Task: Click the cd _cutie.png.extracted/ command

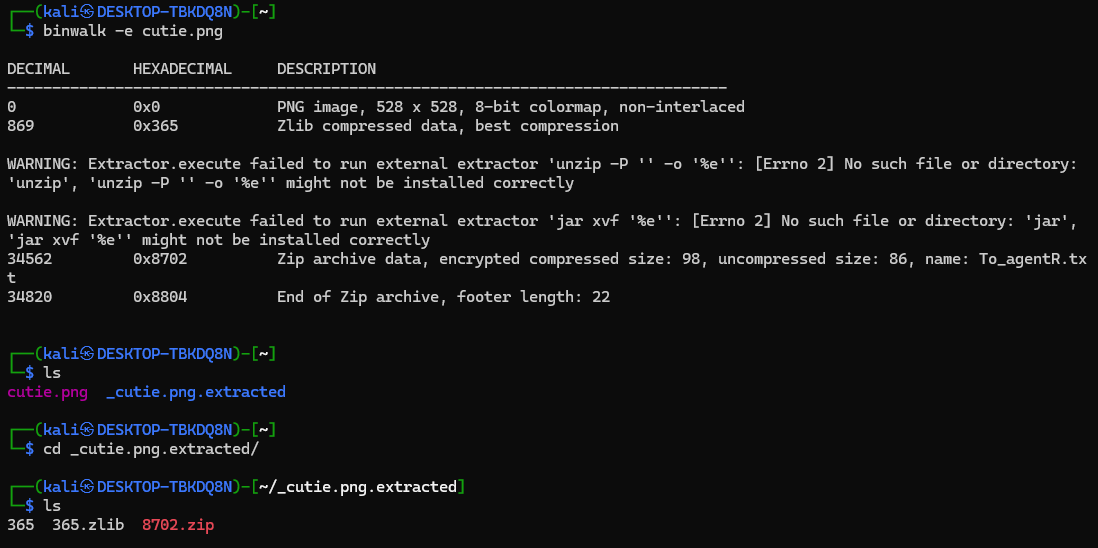Action: click(x=150, y=449)
